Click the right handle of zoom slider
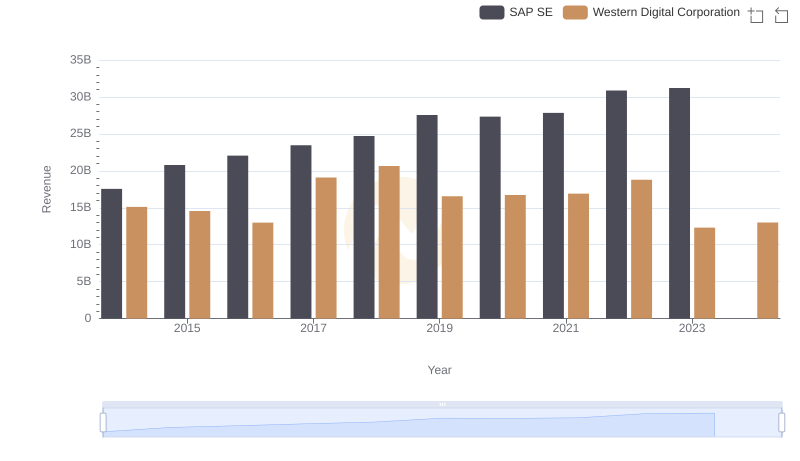 [x=782, y=423]
